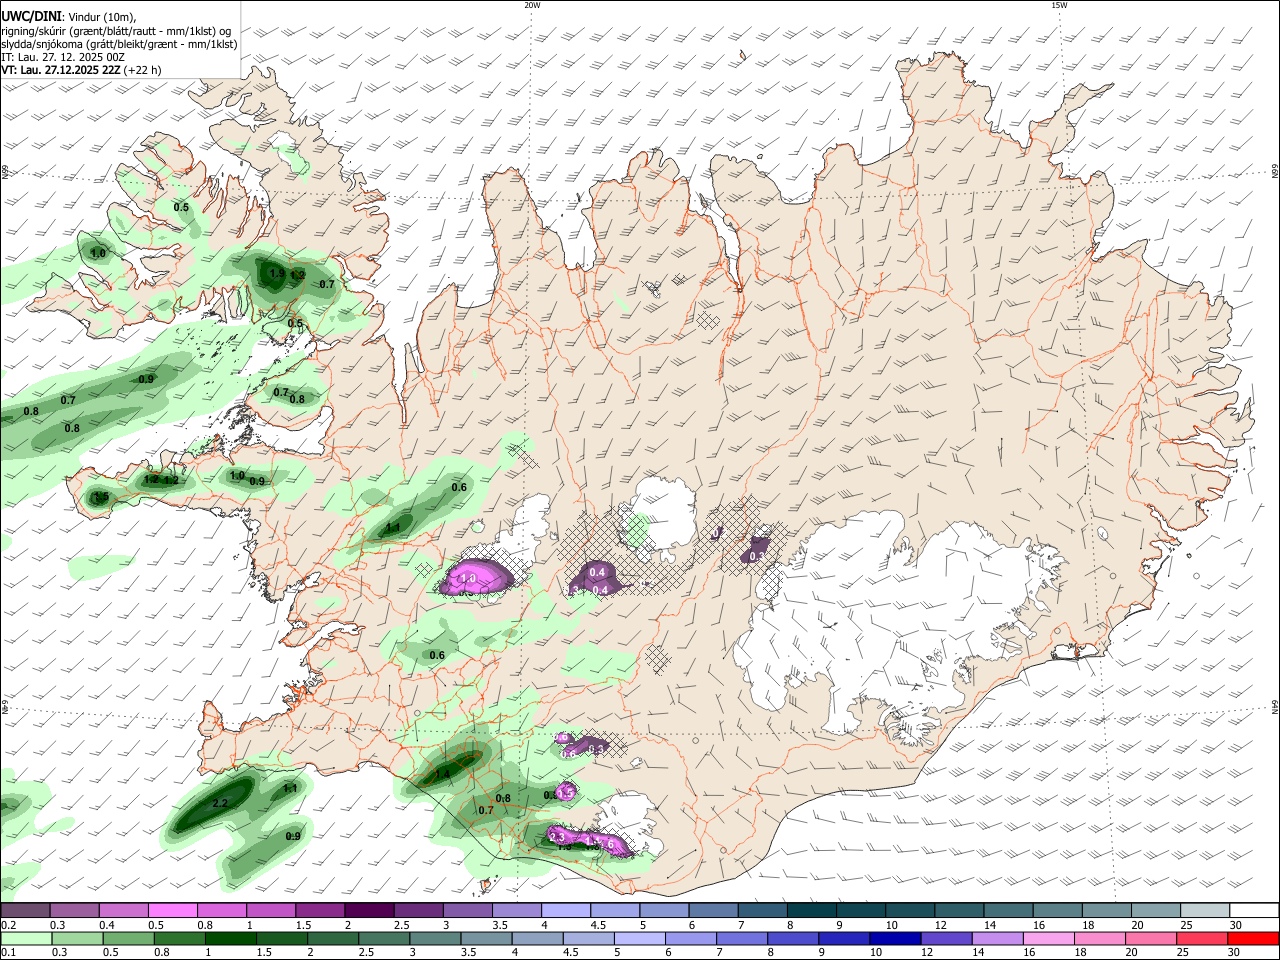Screen dimensions: 1280x960
Task: Select the deep blue lower swatch labeled 10
Action: tap(895, 938)
